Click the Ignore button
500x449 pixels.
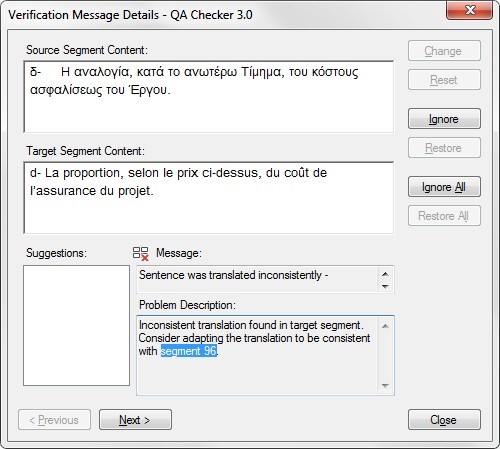tap(444, 119)
